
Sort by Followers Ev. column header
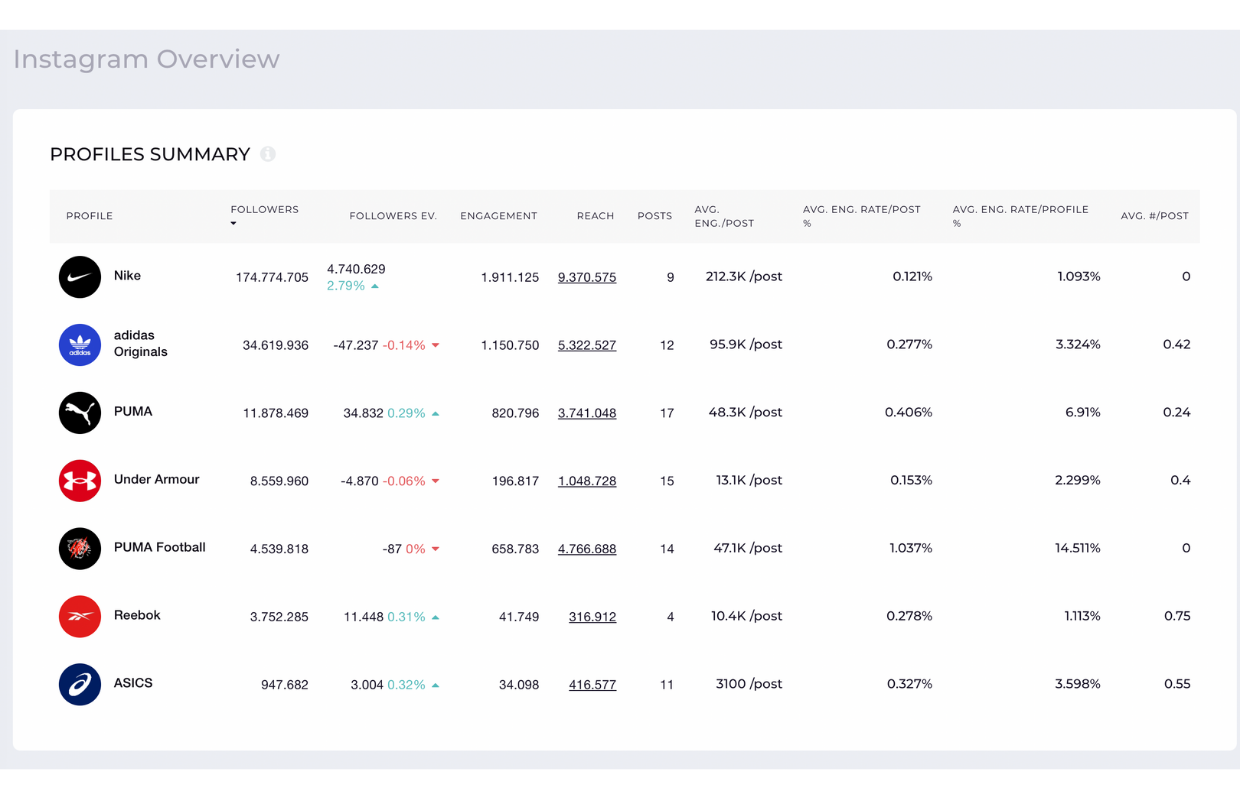(393, 216)
